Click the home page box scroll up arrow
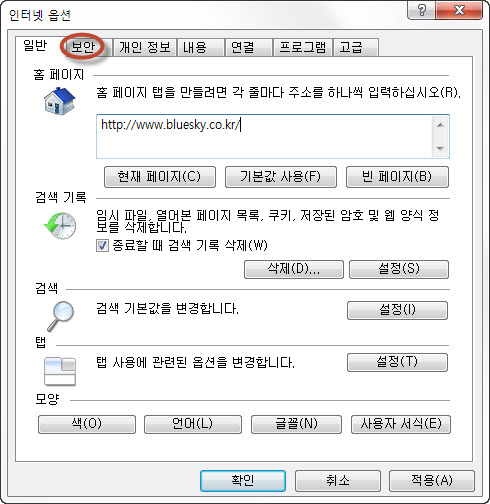 [440, 125]
